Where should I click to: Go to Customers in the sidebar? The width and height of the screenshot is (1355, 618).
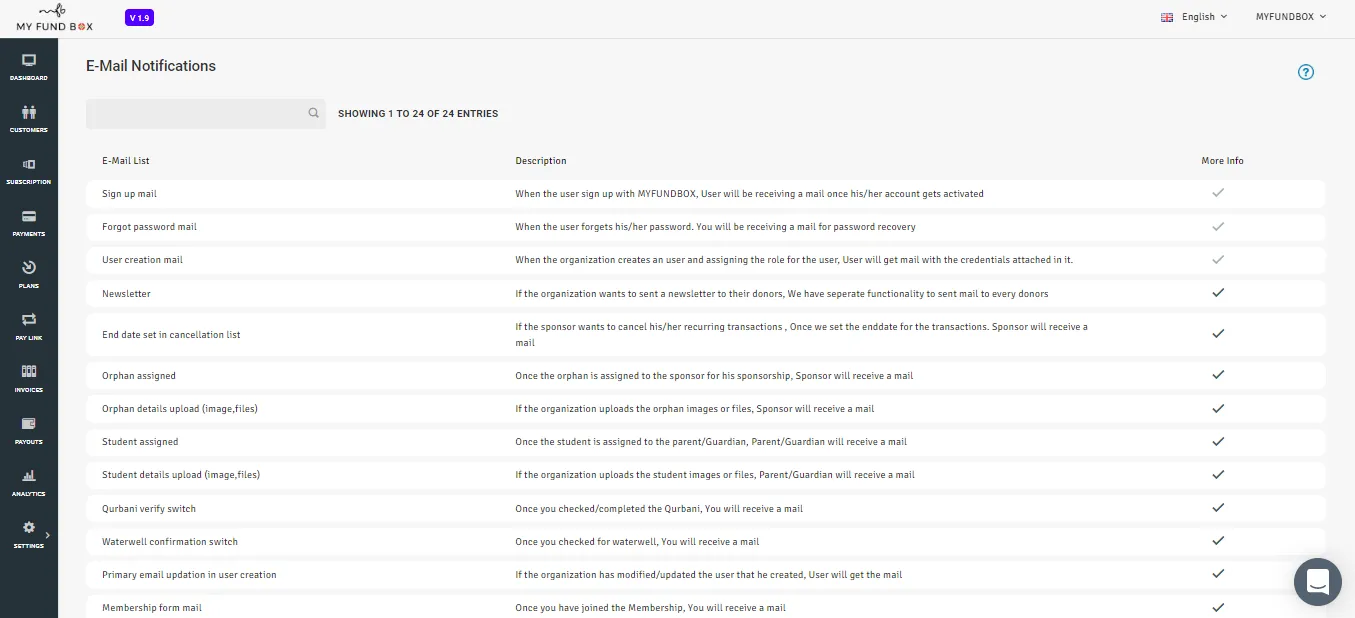coord(29,119)
